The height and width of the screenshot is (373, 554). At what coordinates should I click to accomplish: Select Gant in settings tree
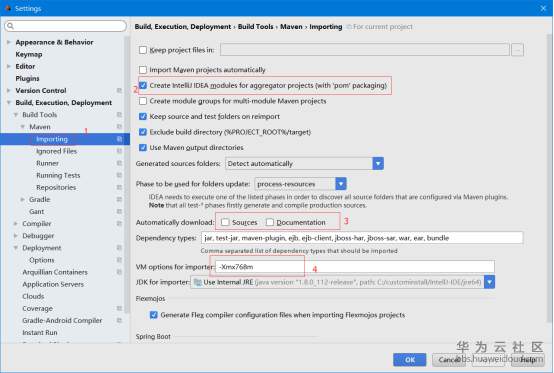click(x=36, y=211)
